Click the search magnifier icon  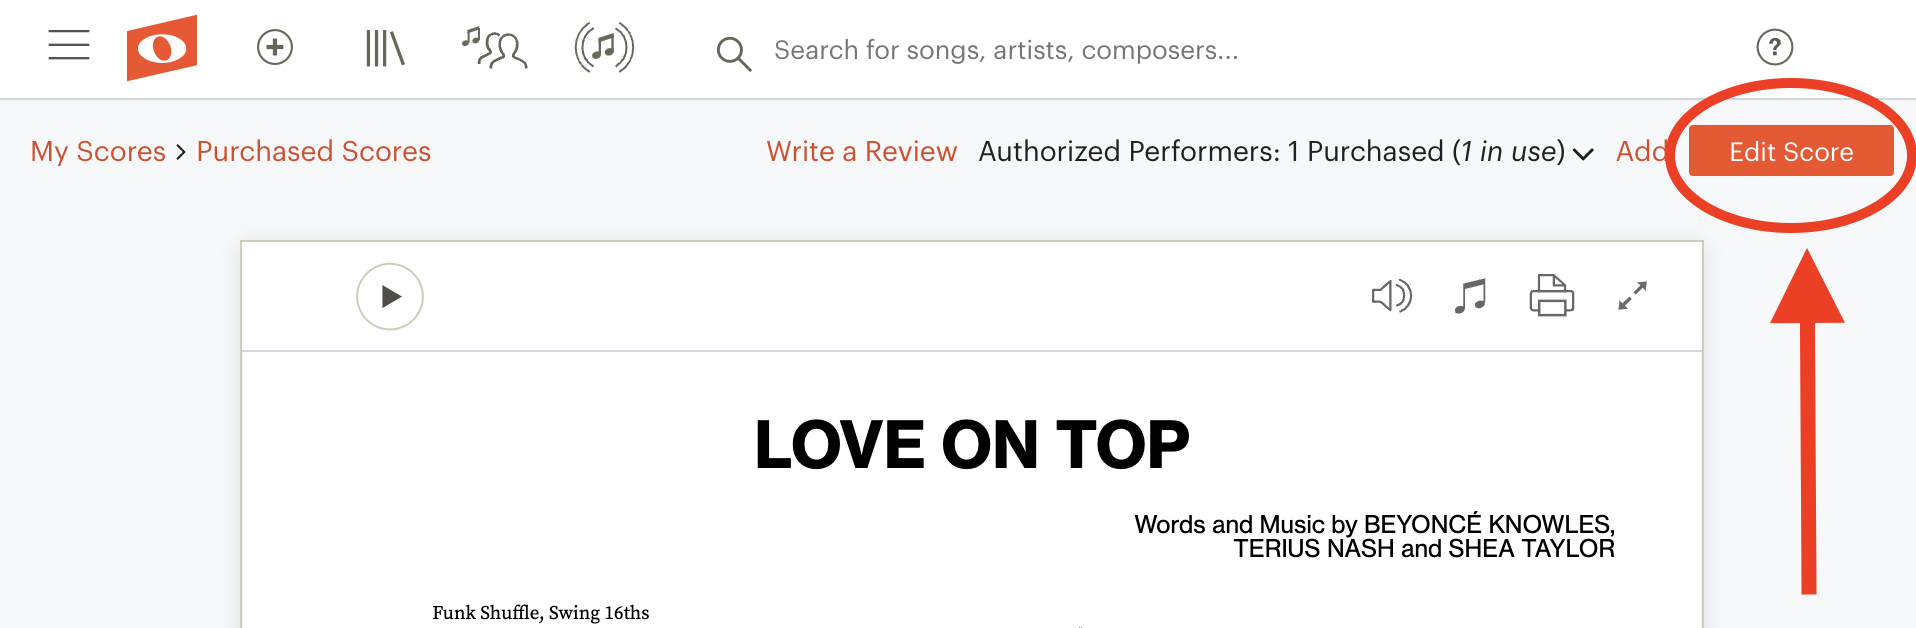pos(733,53)
